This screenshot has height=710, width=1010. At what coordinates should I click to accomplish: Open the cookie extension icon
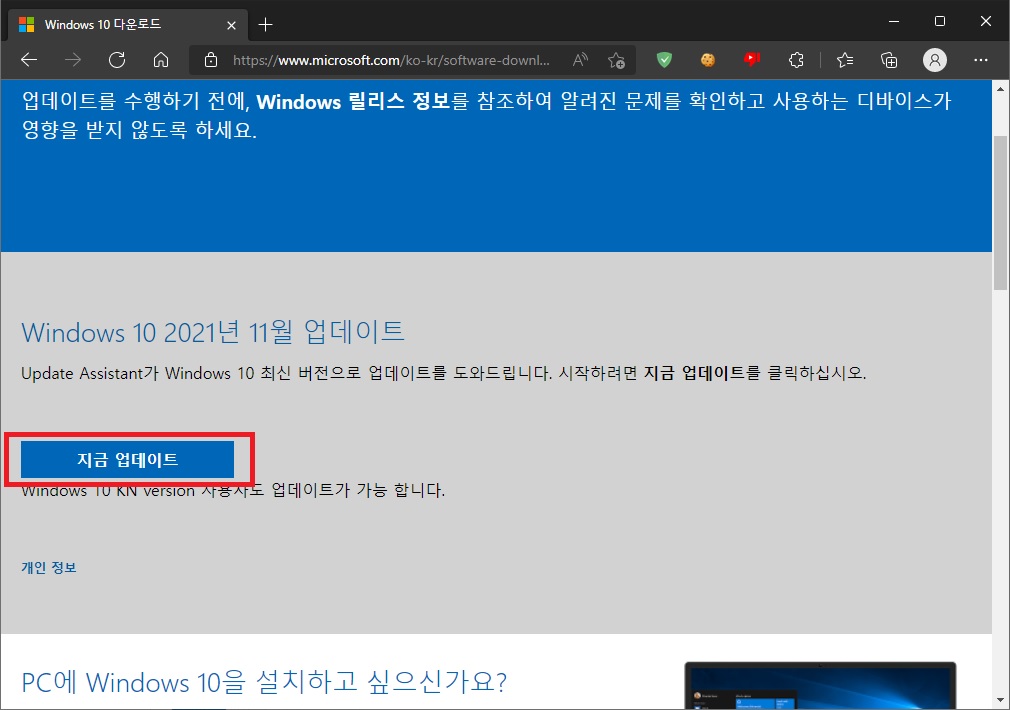[708, 60]
